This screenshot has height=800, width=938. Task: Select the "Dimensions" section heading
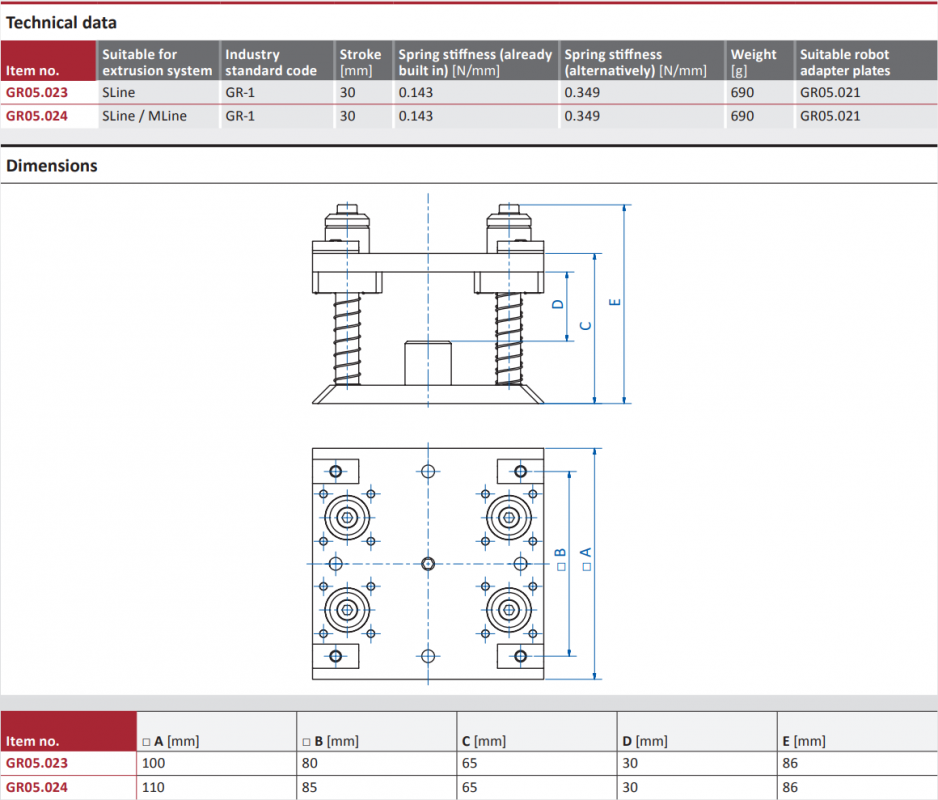click(51, 166)
